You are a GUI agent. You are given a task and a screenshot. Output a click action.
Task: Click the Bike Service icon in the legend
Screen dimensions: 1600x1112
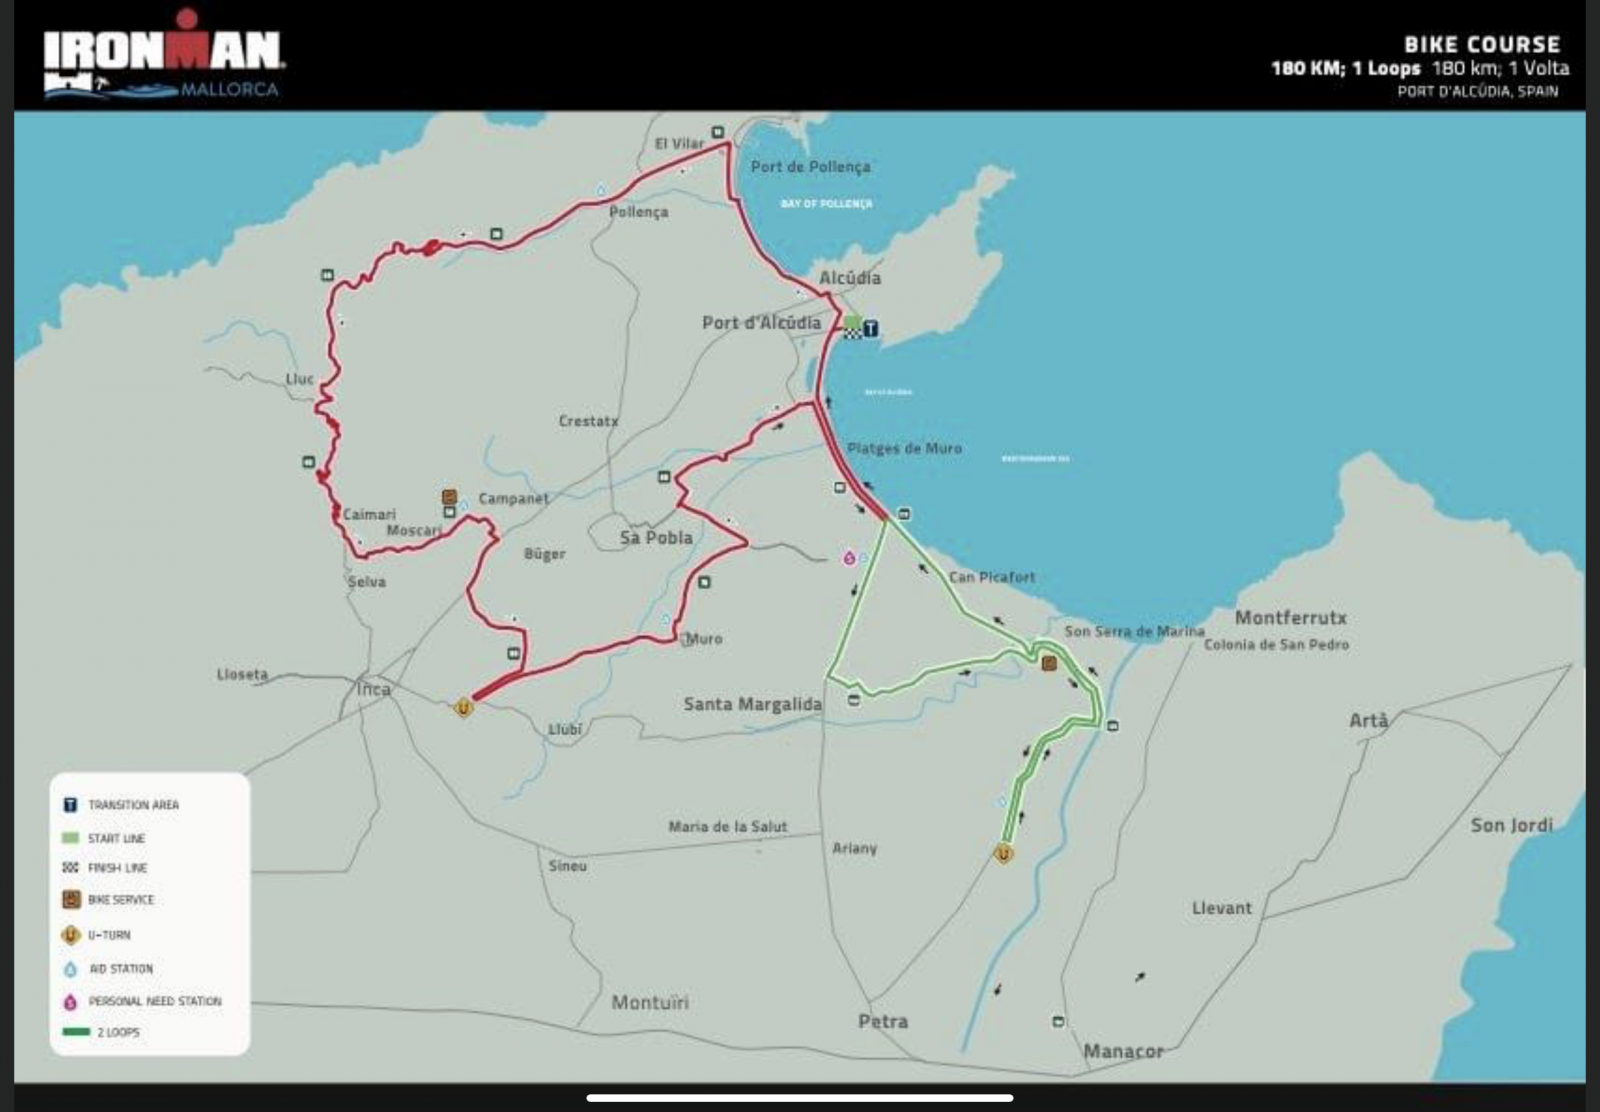click(70, 900)
